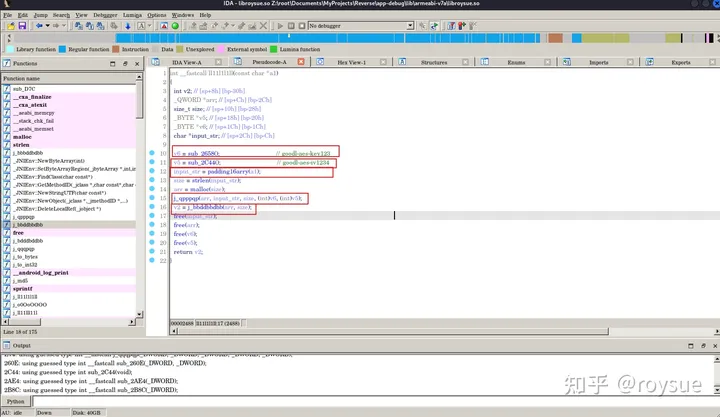Stop process with the stop icon
Image resolution: width=720 pixels, height=417 pixels.
click(x=302, y=26)
